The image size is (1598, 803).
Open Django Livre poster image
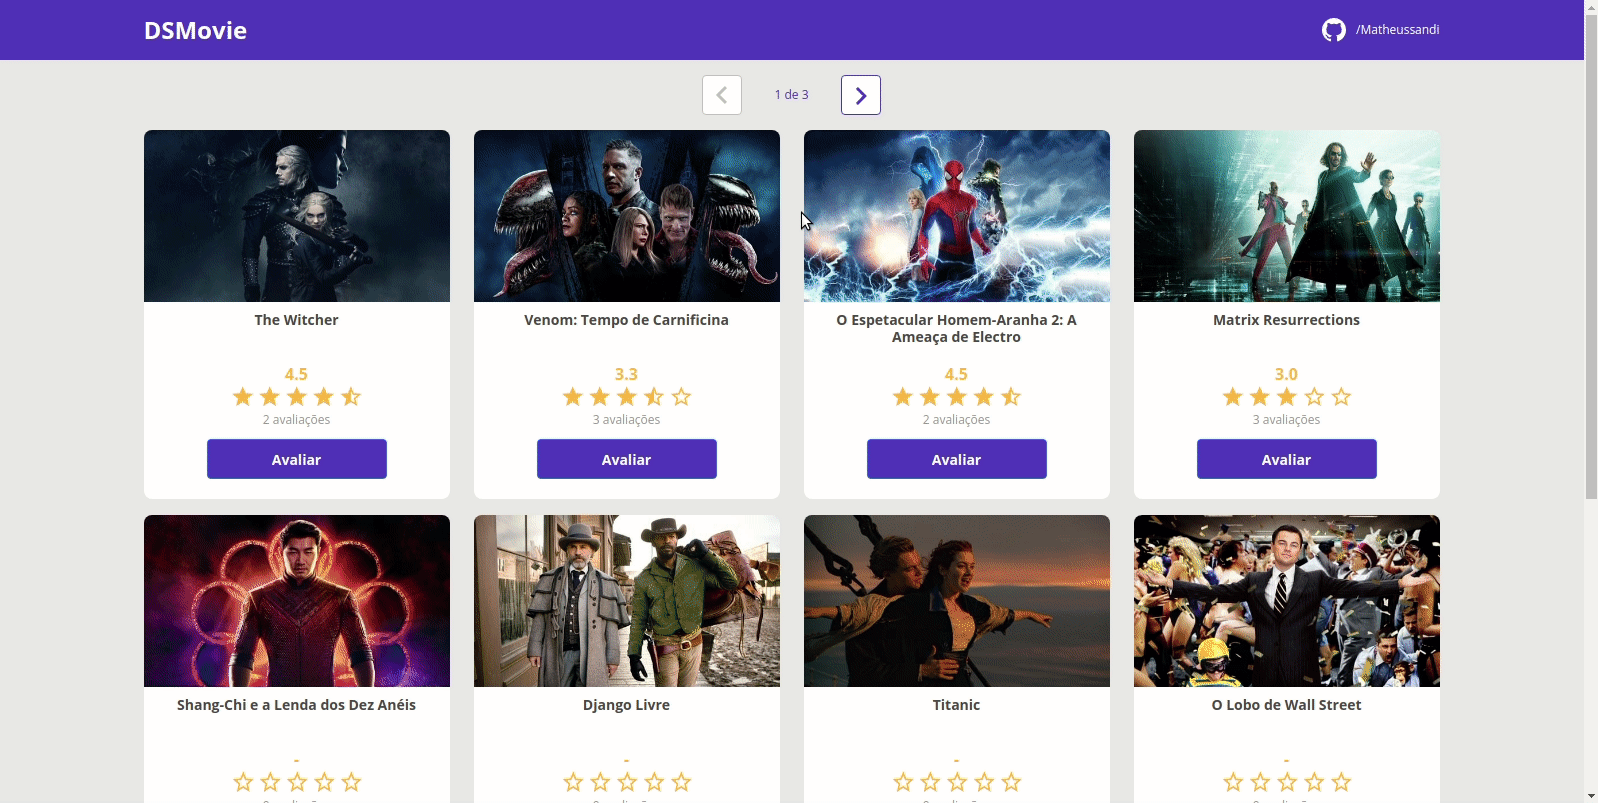click(x=627, y=601)
